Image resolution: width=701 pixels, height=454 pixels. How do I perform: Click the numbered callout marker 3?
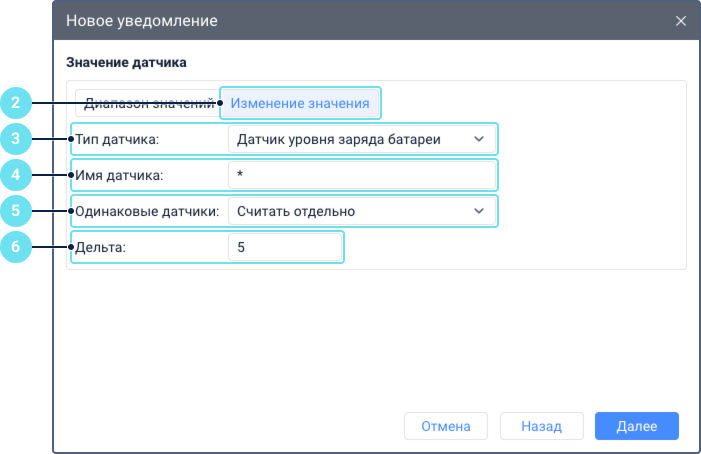pos(17,138)
